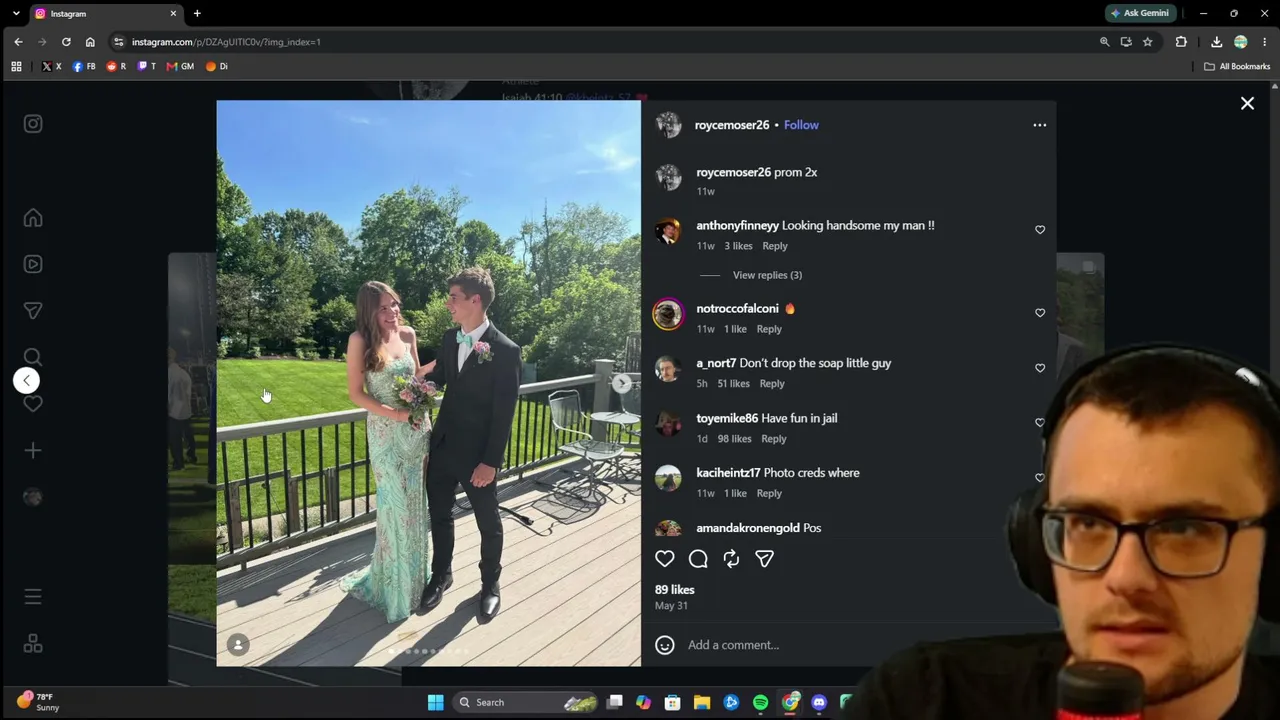Open Notifications heart icon in sidebar
This screenshot has width=1280, height=720.
(33, 404)
